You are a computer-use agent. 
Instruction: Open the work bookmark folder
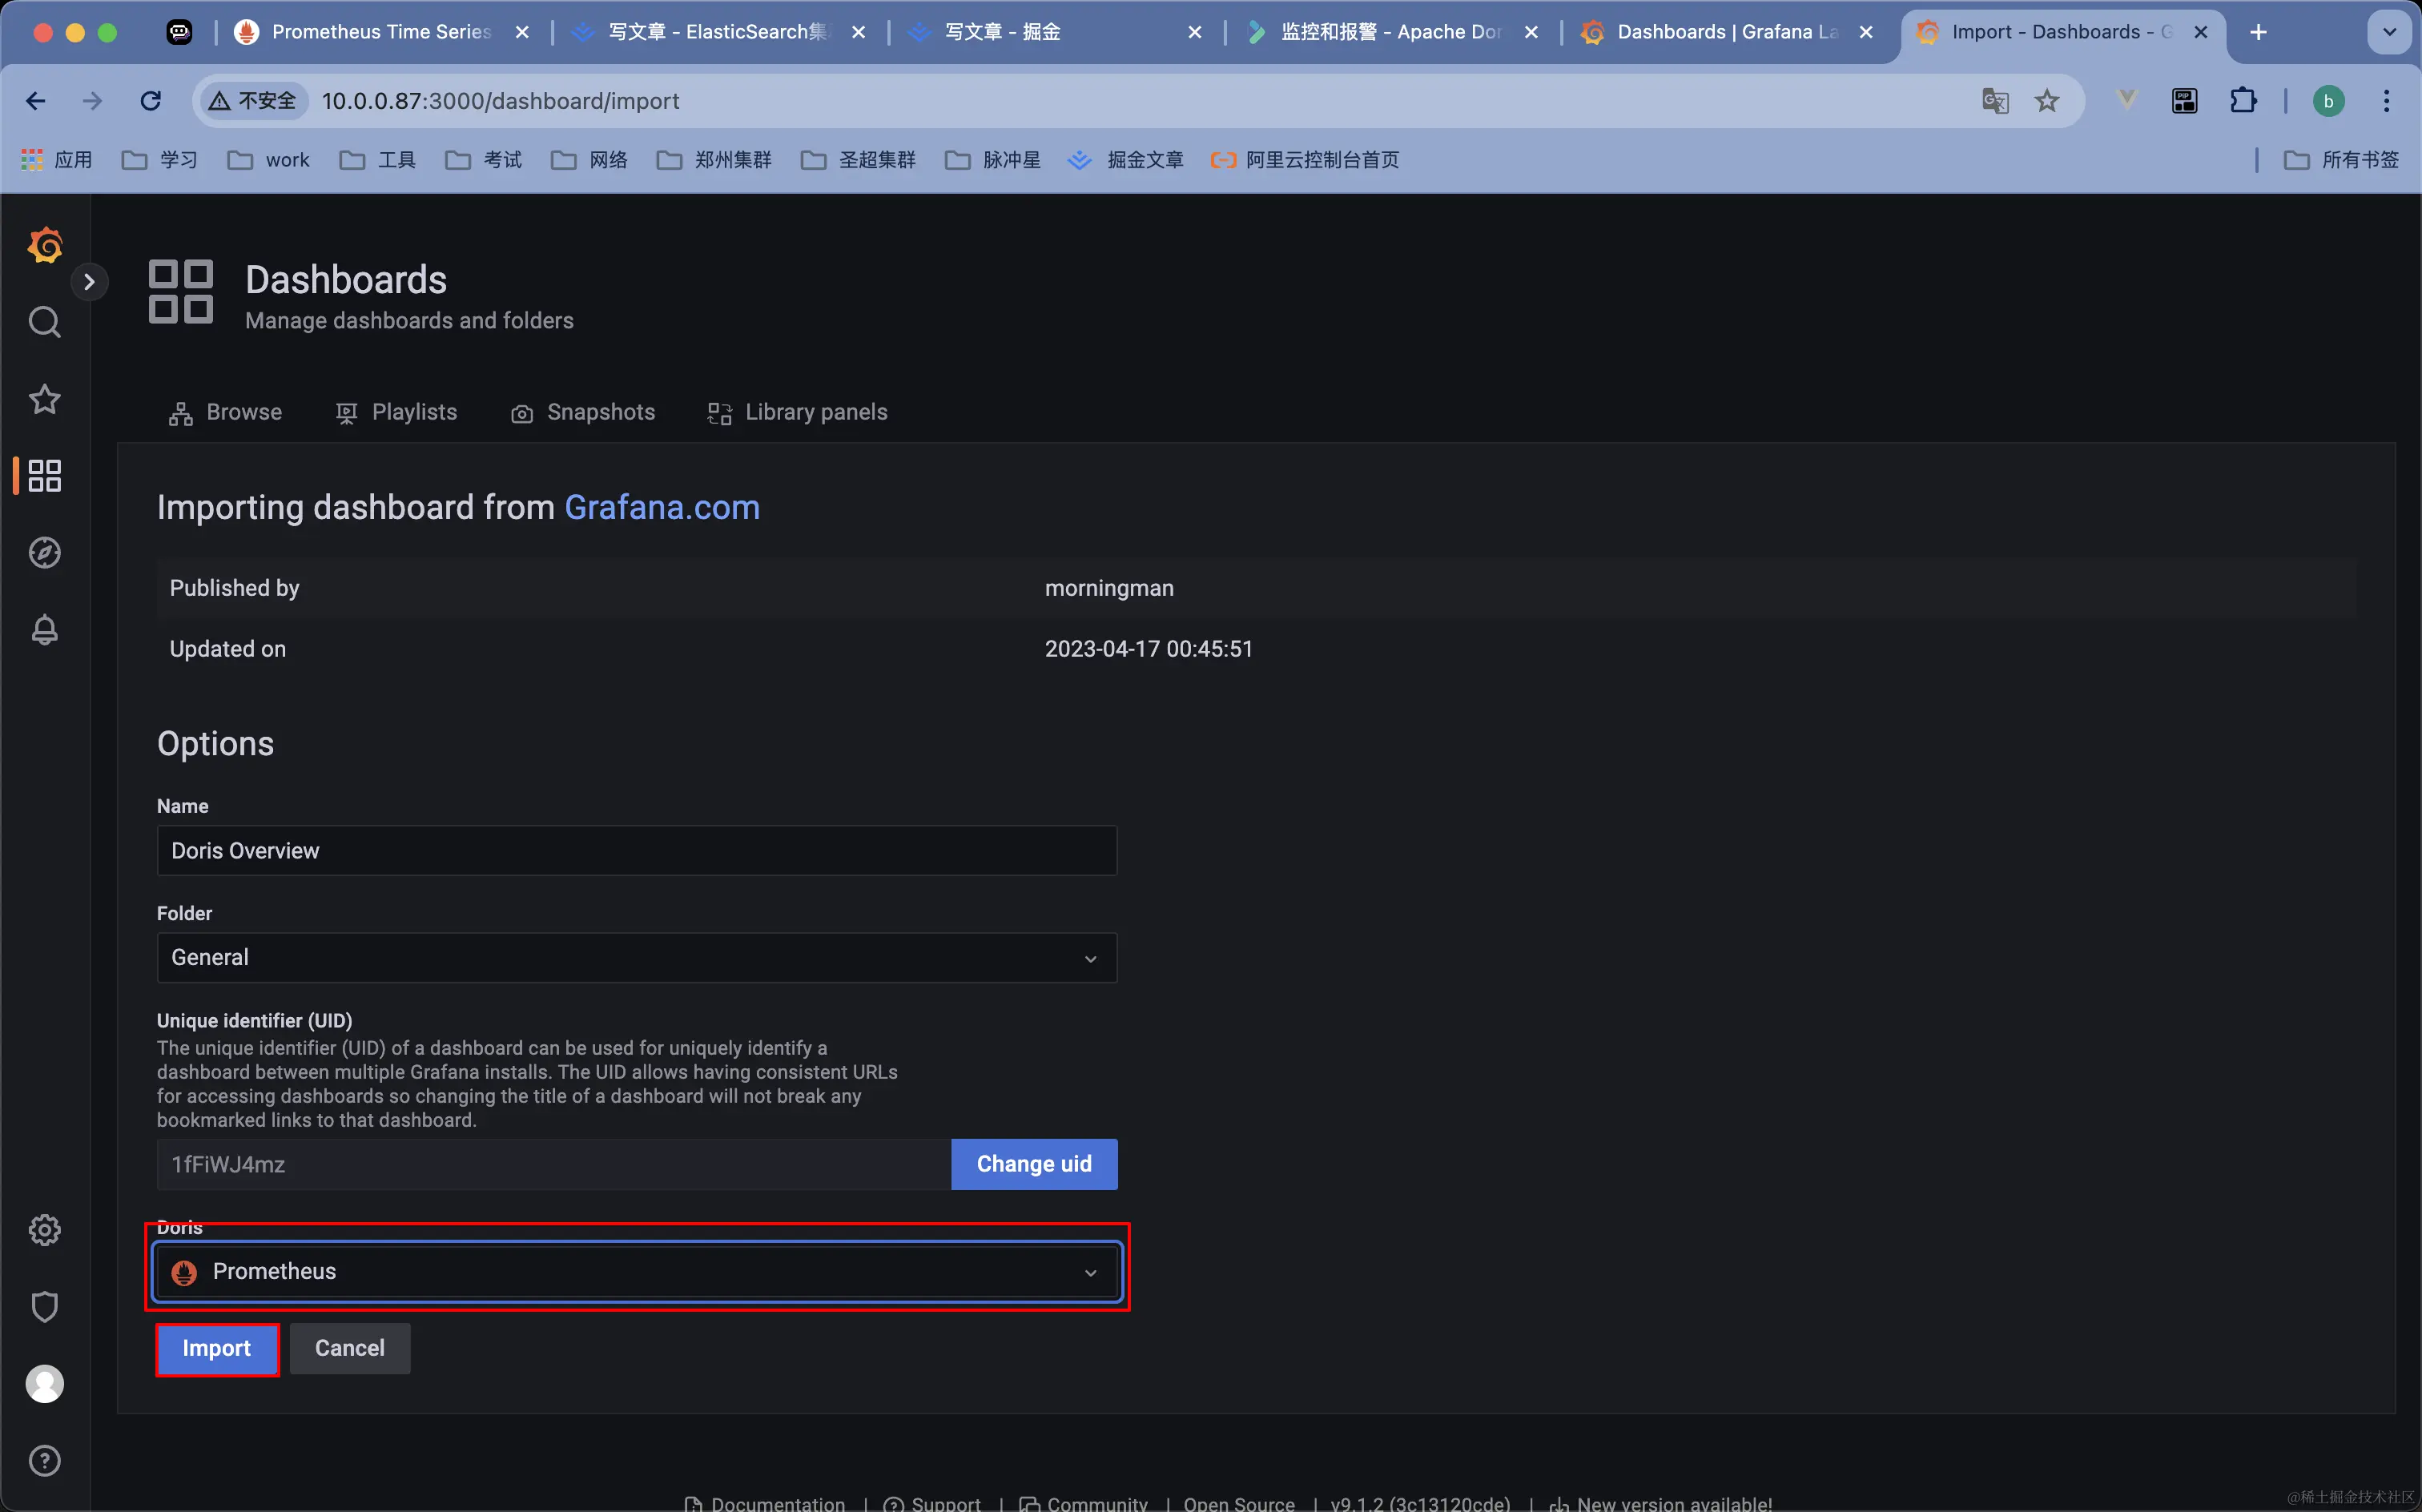[269, 160]
